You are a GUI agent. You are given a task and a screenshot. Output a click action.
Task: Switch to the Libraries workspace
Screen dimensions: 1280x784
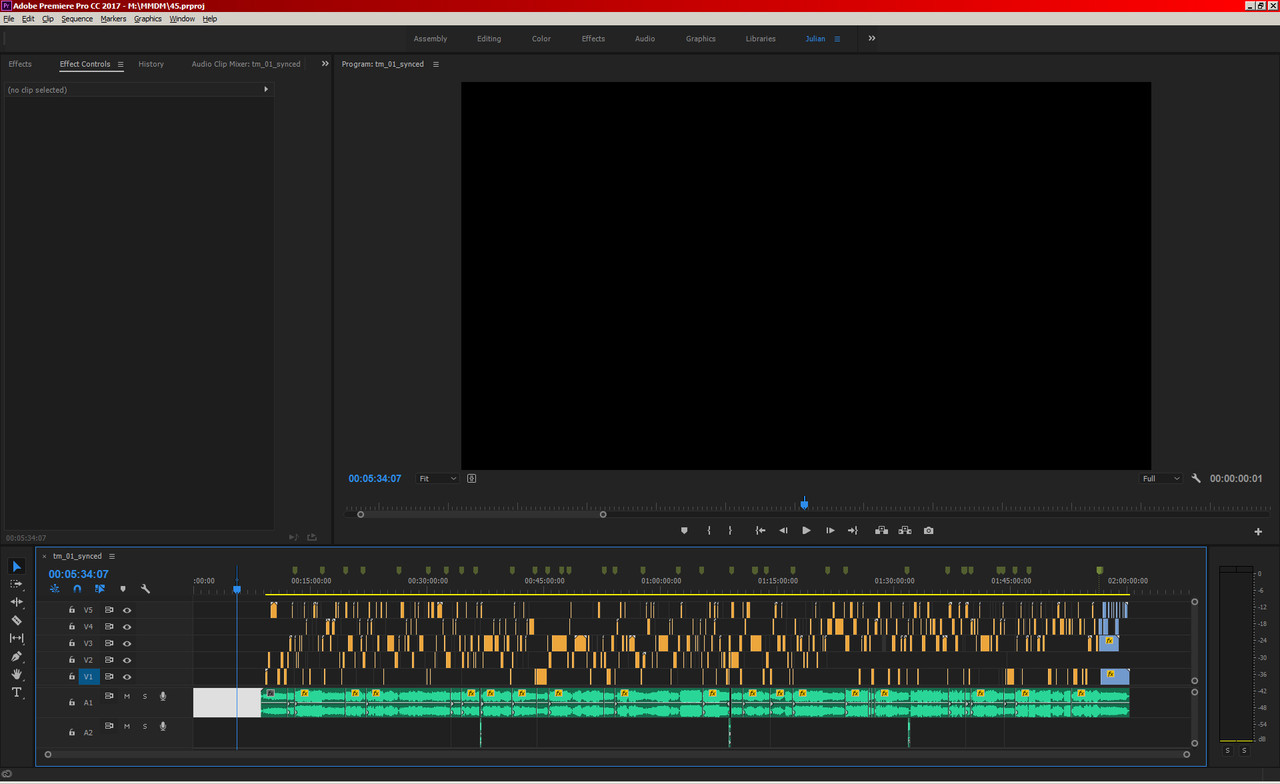[x=760, y=39]
